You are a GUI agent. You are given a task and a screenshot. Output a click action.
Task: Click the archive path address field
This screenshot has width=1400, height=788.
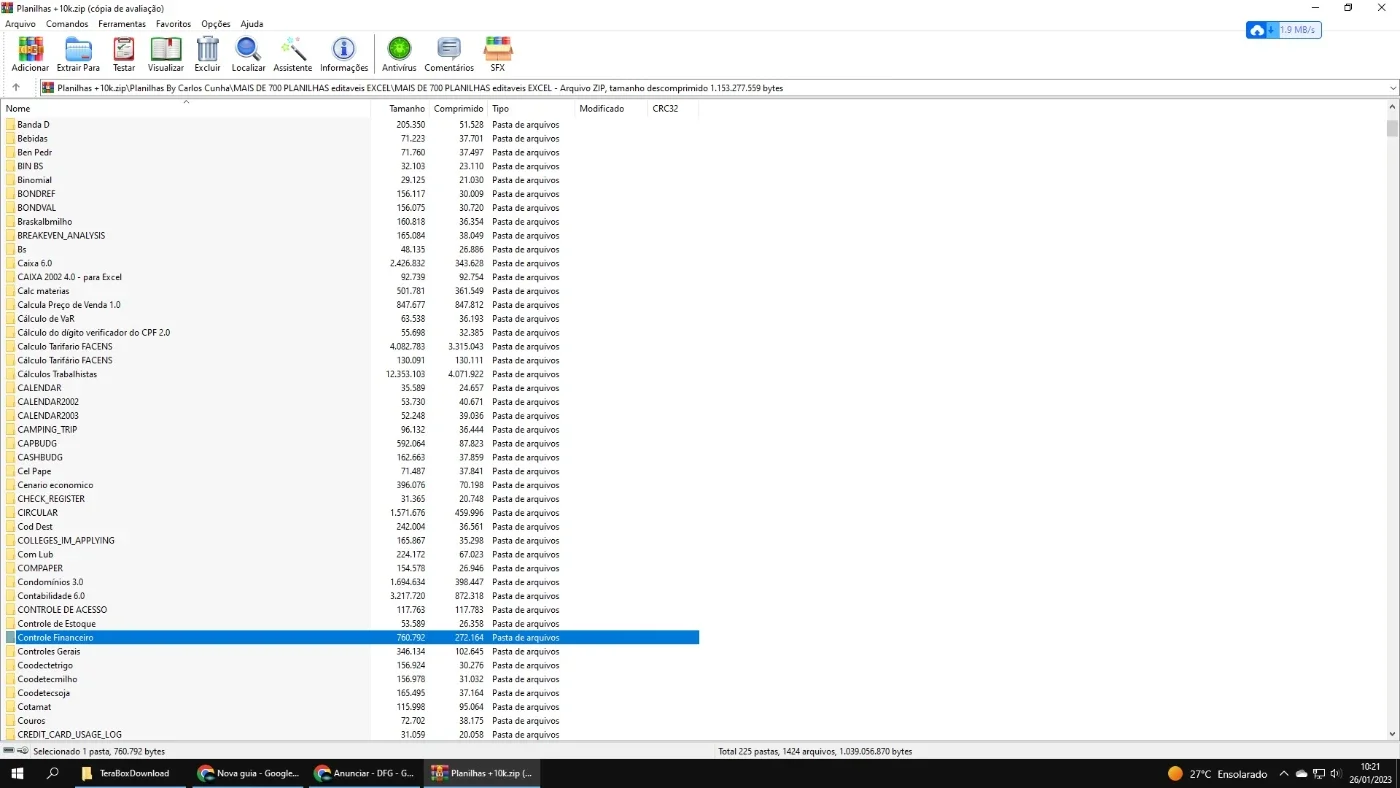[713, 88]
